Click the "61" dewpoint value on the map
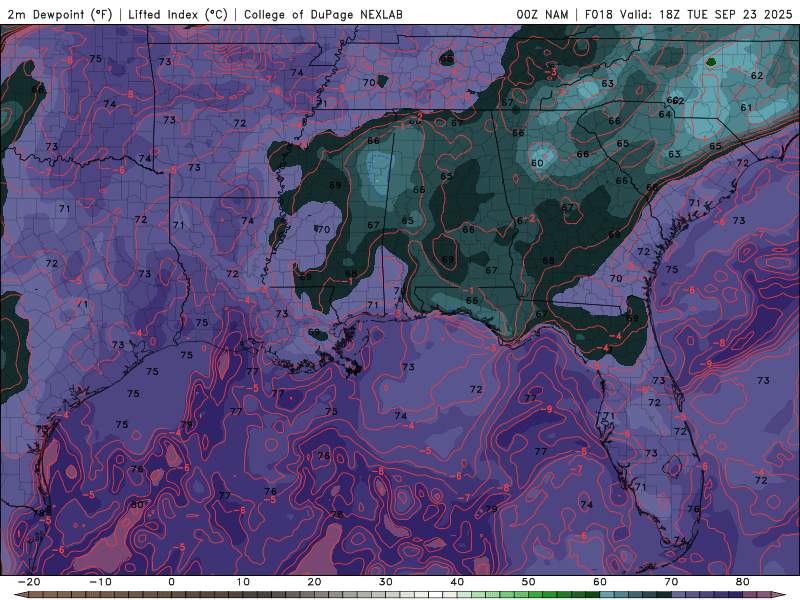 coord(746,108)
